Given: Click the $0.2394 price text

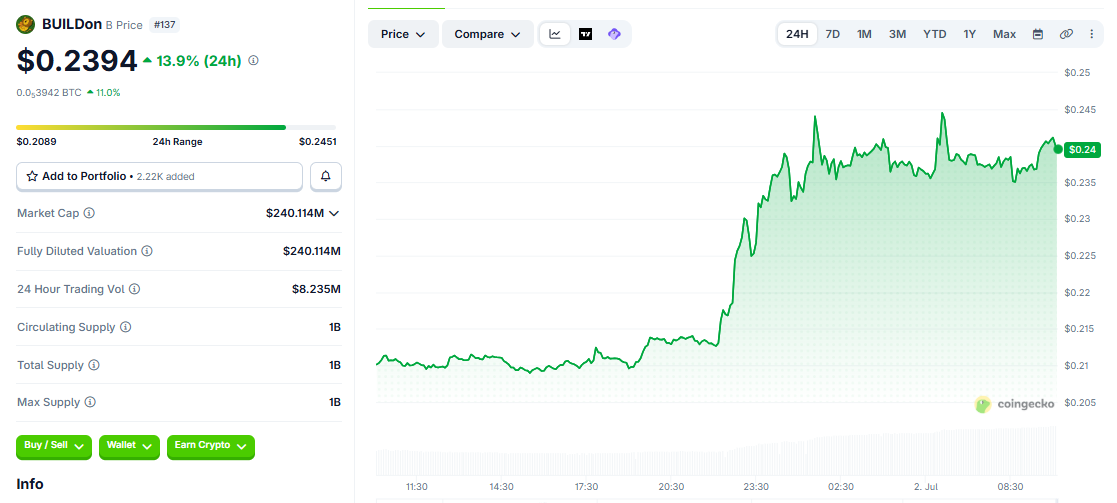Looking at the screenshot, I should tap(77, 61).
